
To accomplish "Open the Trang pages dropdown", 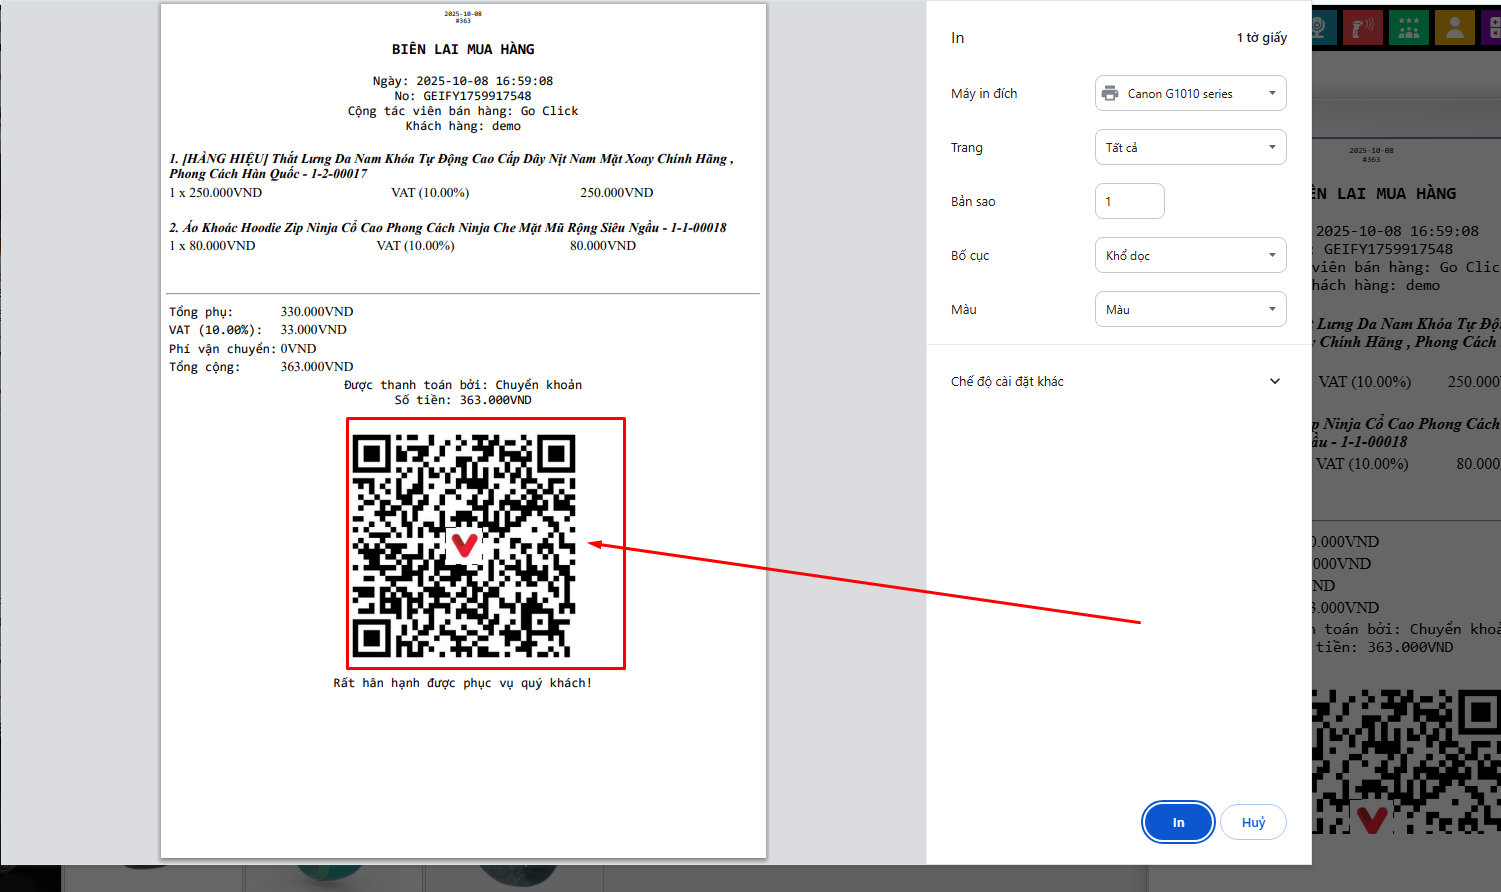I will pyautogui.click(x=1190, y=148).
